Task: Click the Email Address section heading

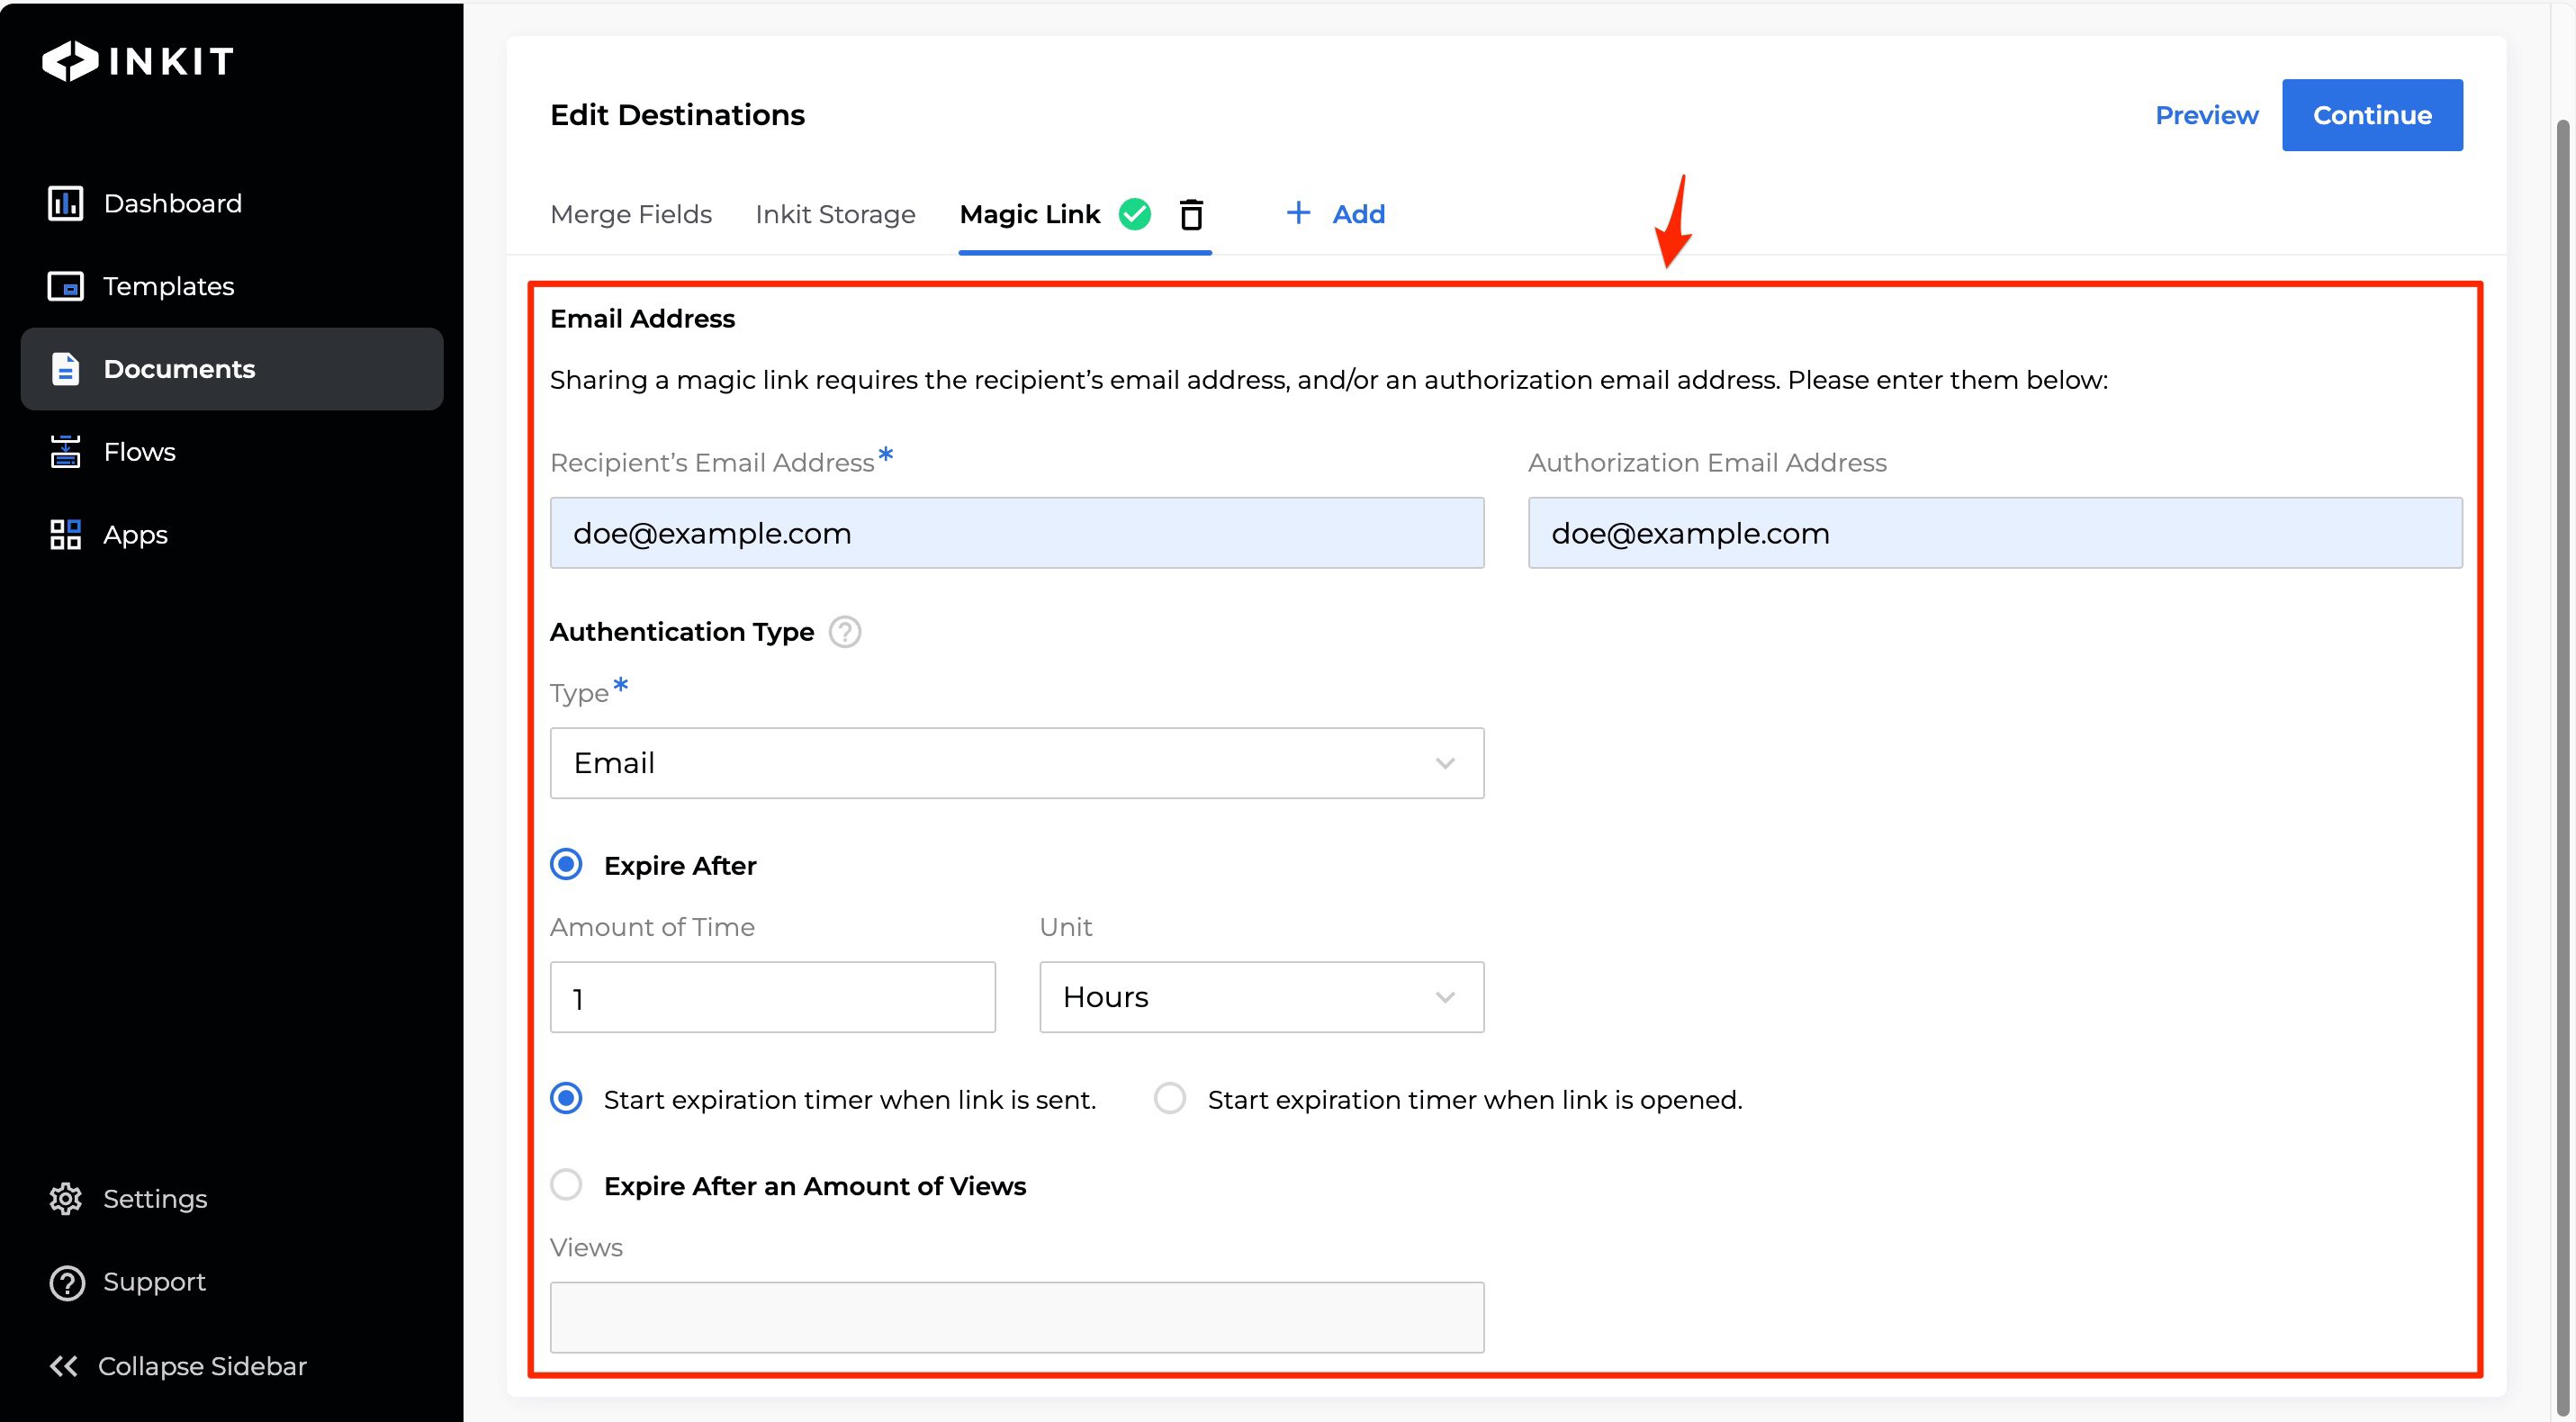Action: pos(642,319)
